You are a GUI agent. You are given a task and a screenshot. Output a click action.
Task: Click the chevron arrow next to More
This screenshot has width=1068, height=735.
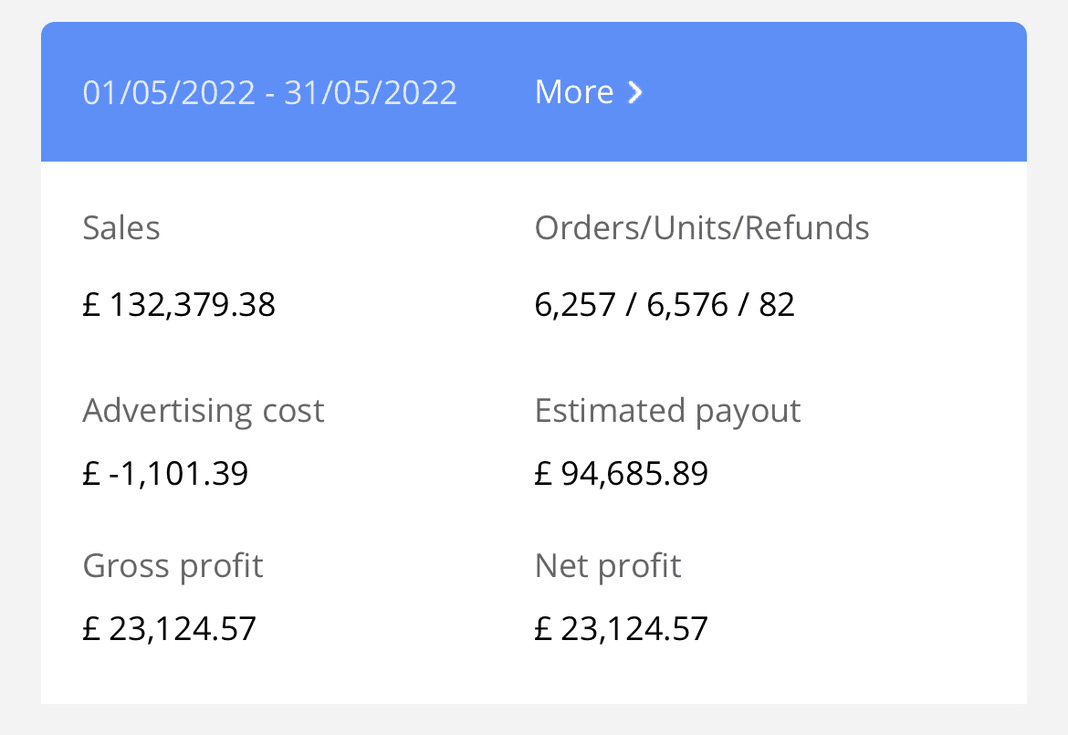635,93
